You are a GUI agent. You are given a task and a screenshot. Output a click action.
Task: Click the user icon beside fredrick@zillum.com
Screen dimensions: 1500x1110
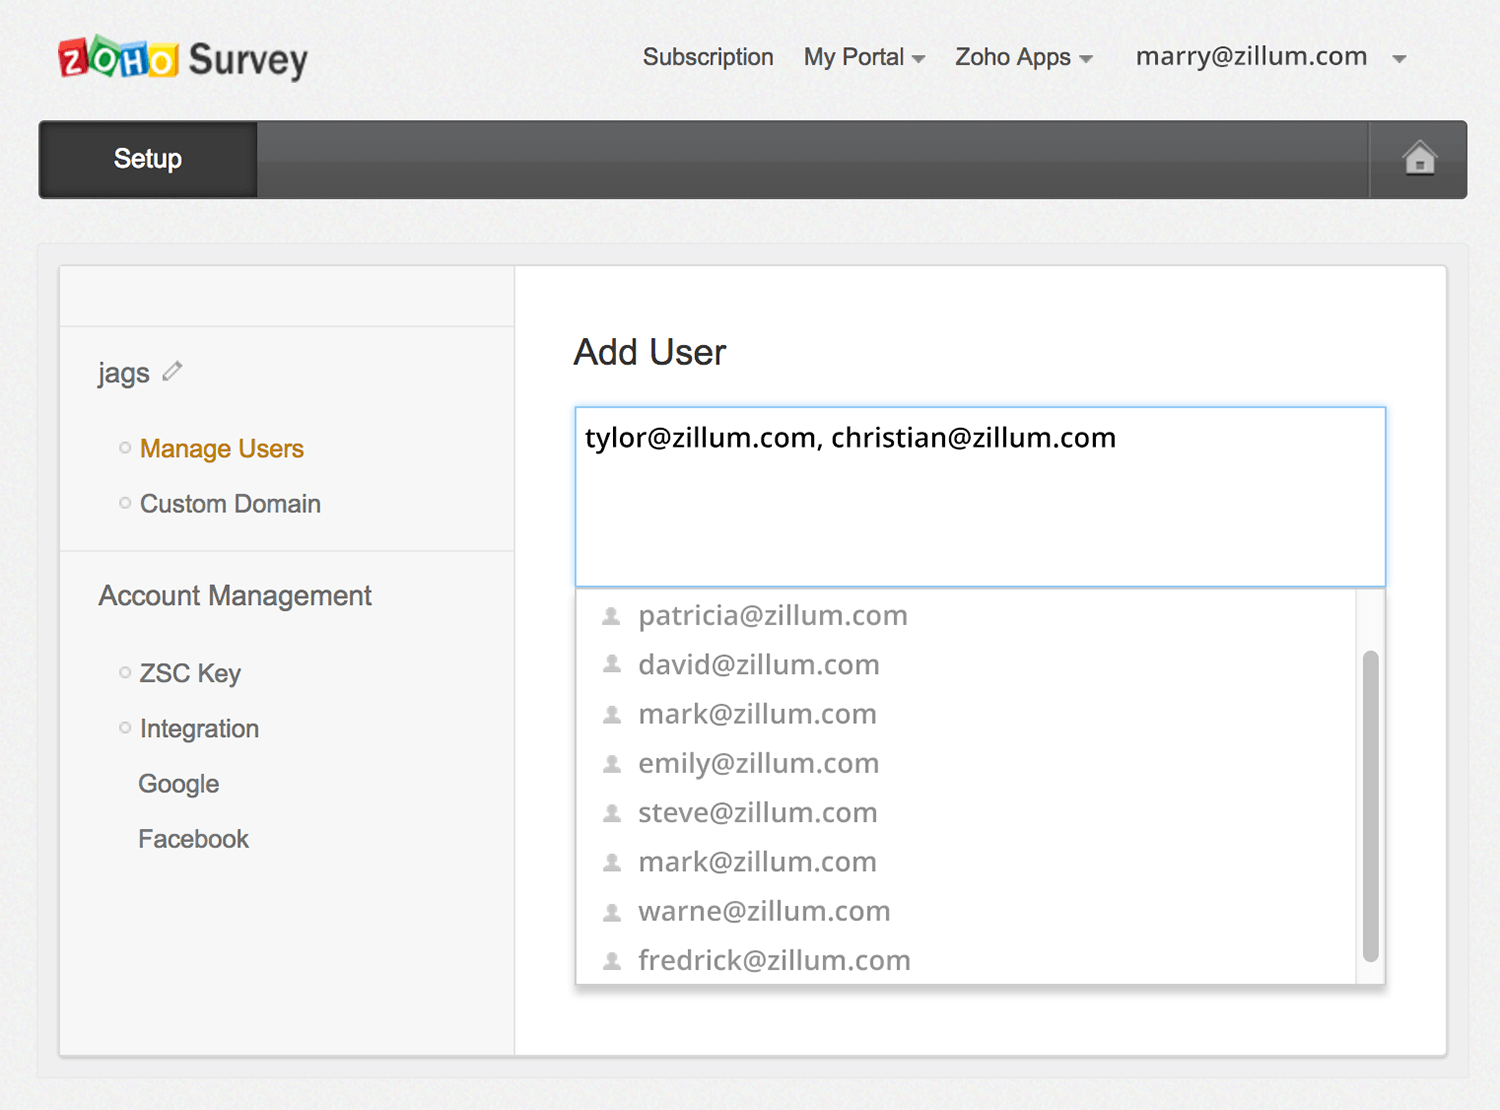click(x=611, y=960)
